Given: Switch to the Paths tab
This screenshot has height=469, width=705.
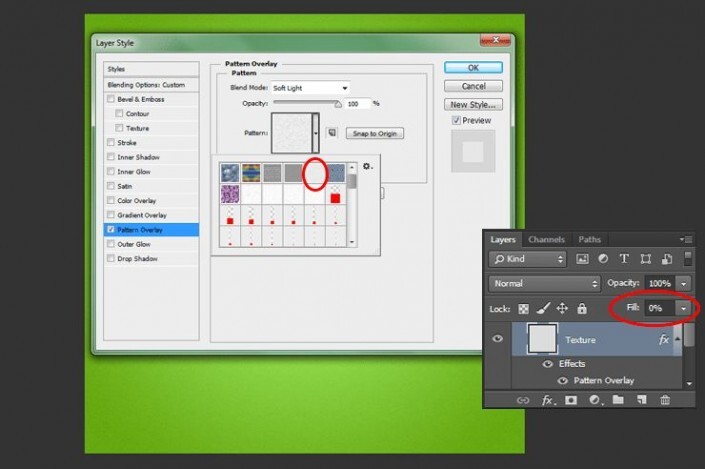Looking at the screenshot, I should click(x=590, y=240).
